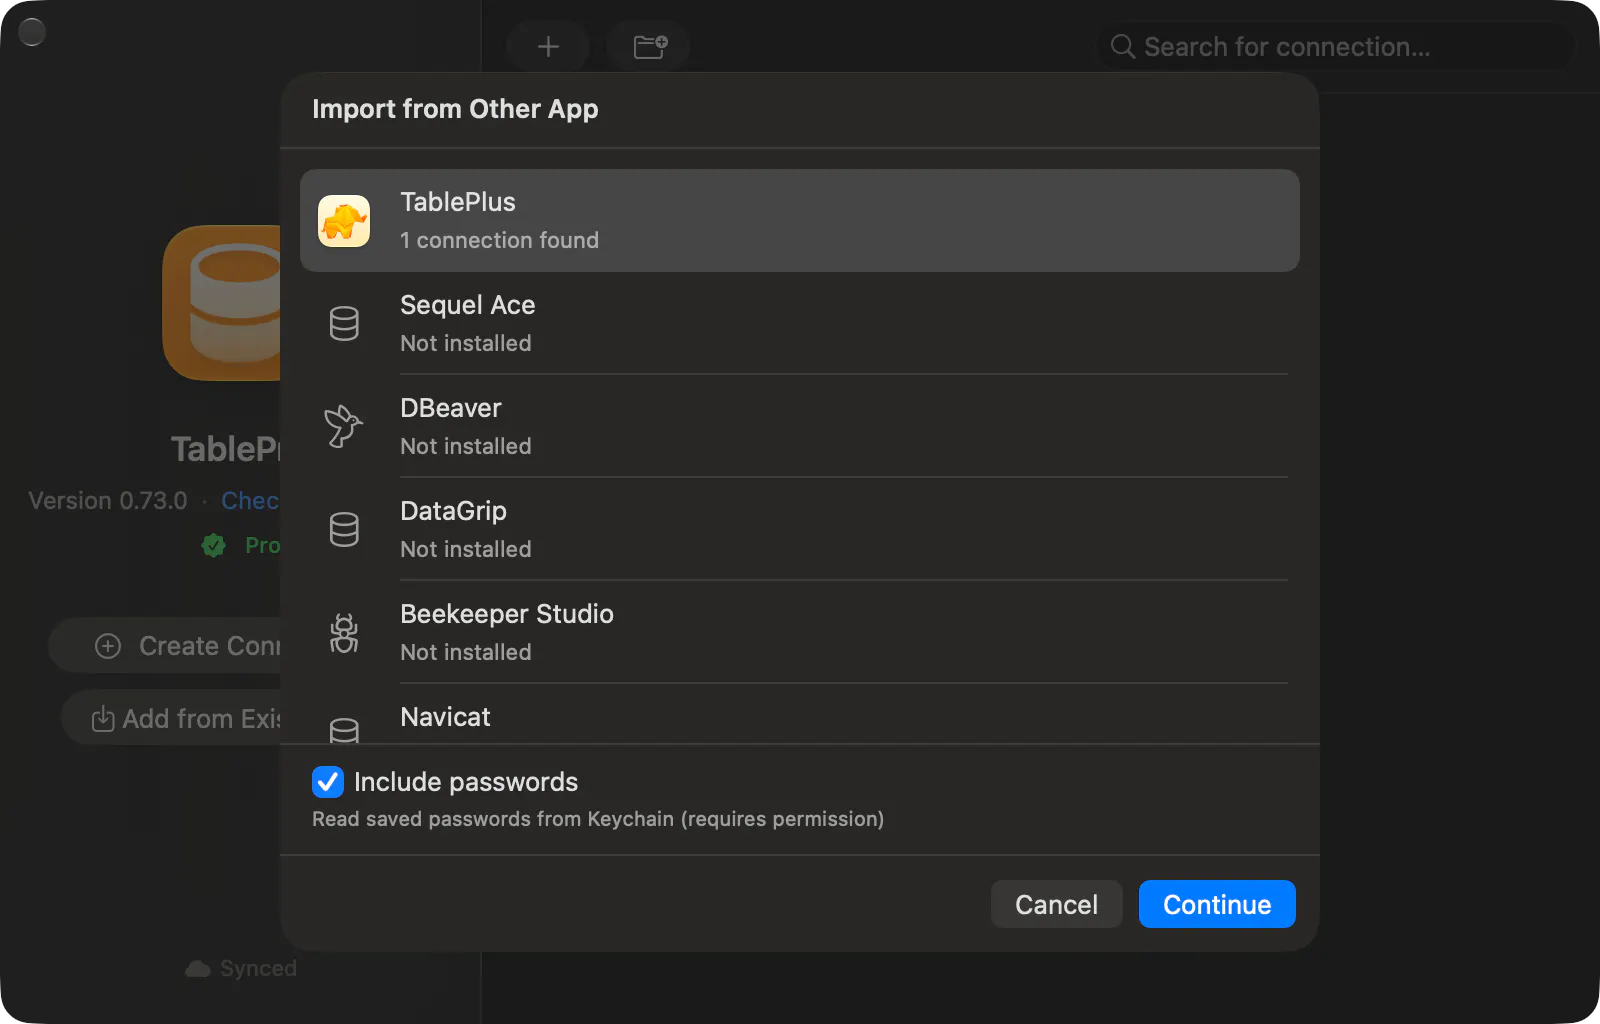Click the window close button
The image size is (1600, 1024).
point(32,32)
